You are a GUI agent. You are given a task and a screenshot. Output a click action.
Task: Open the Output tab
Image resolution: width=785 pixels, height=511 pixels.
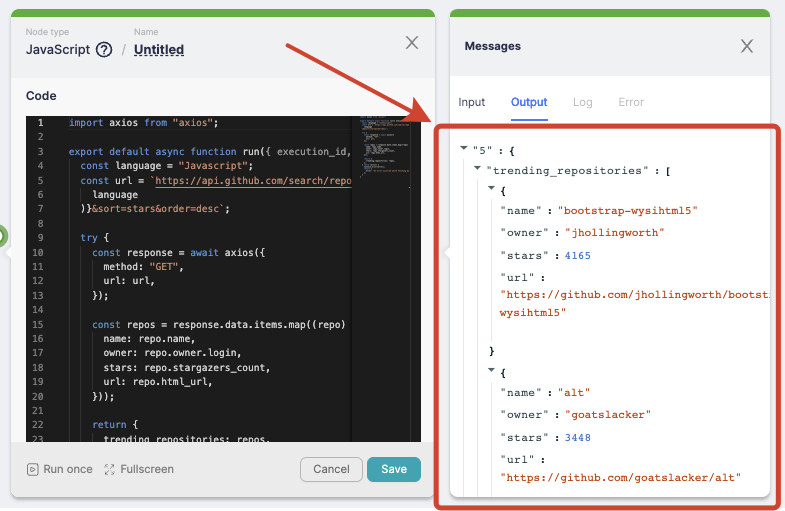[x=529, y=102]
